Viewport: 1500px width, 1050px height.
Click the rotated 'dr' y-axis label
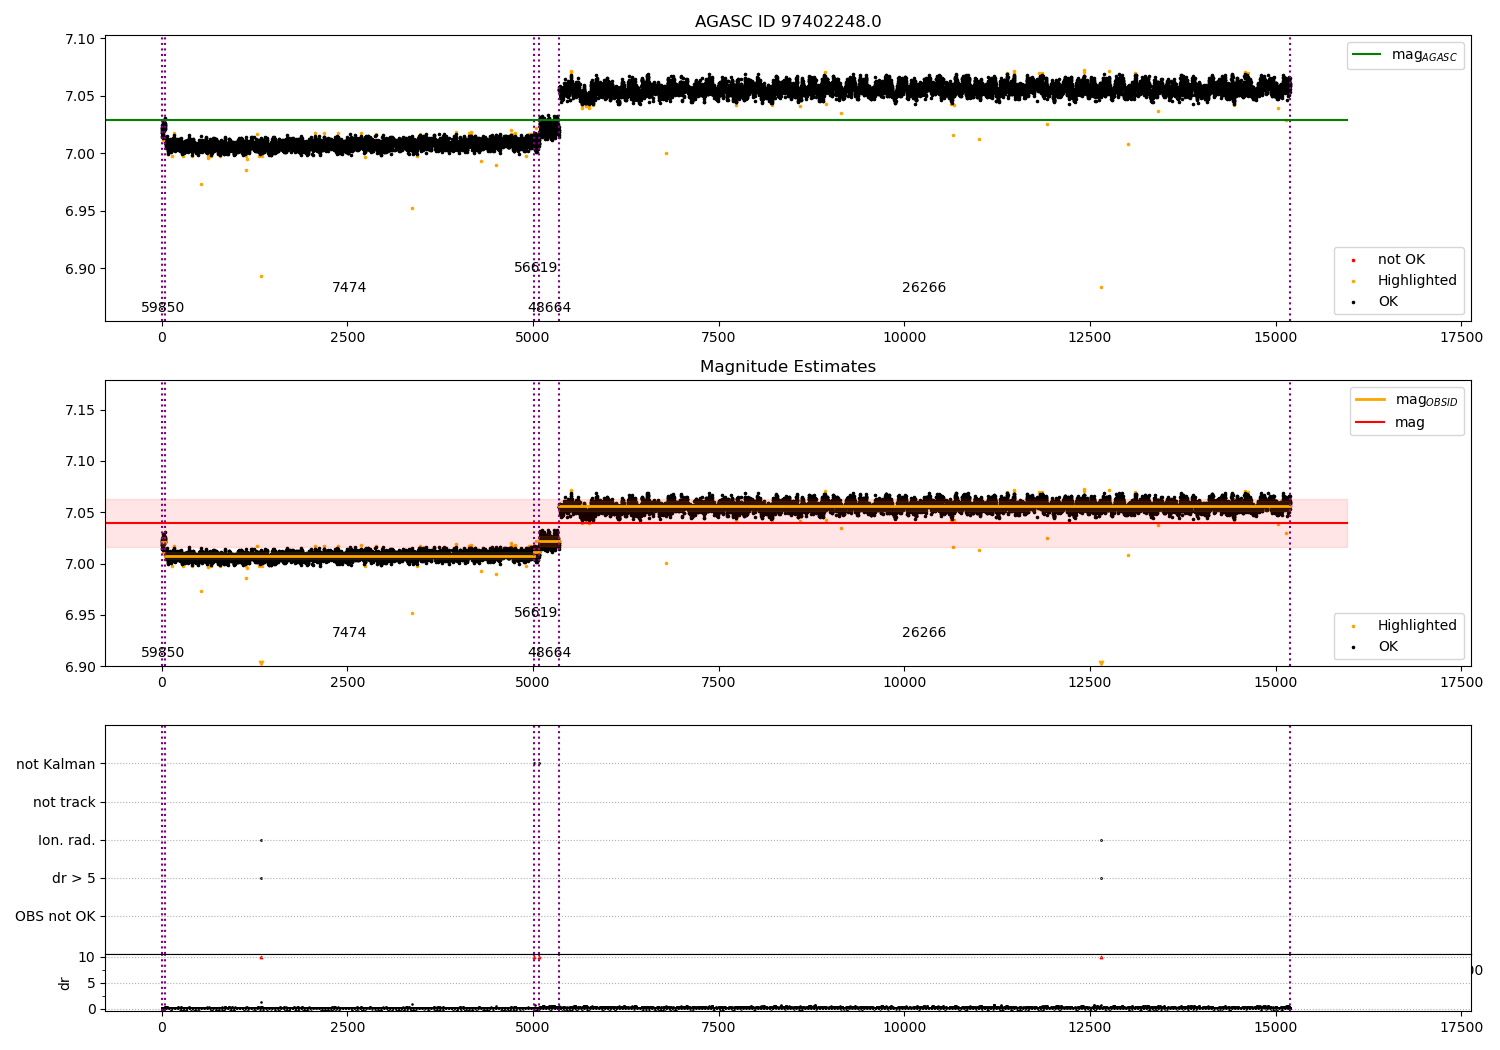point(65,983)
